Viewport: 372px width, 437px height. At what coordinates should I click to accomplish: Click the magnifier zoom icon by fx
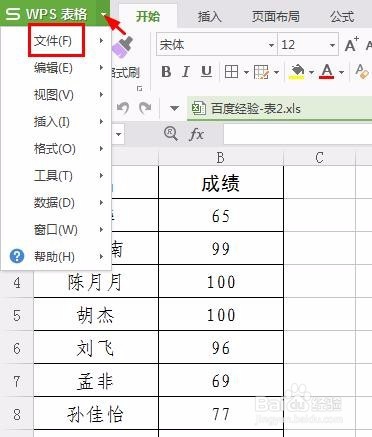point(171,134)
